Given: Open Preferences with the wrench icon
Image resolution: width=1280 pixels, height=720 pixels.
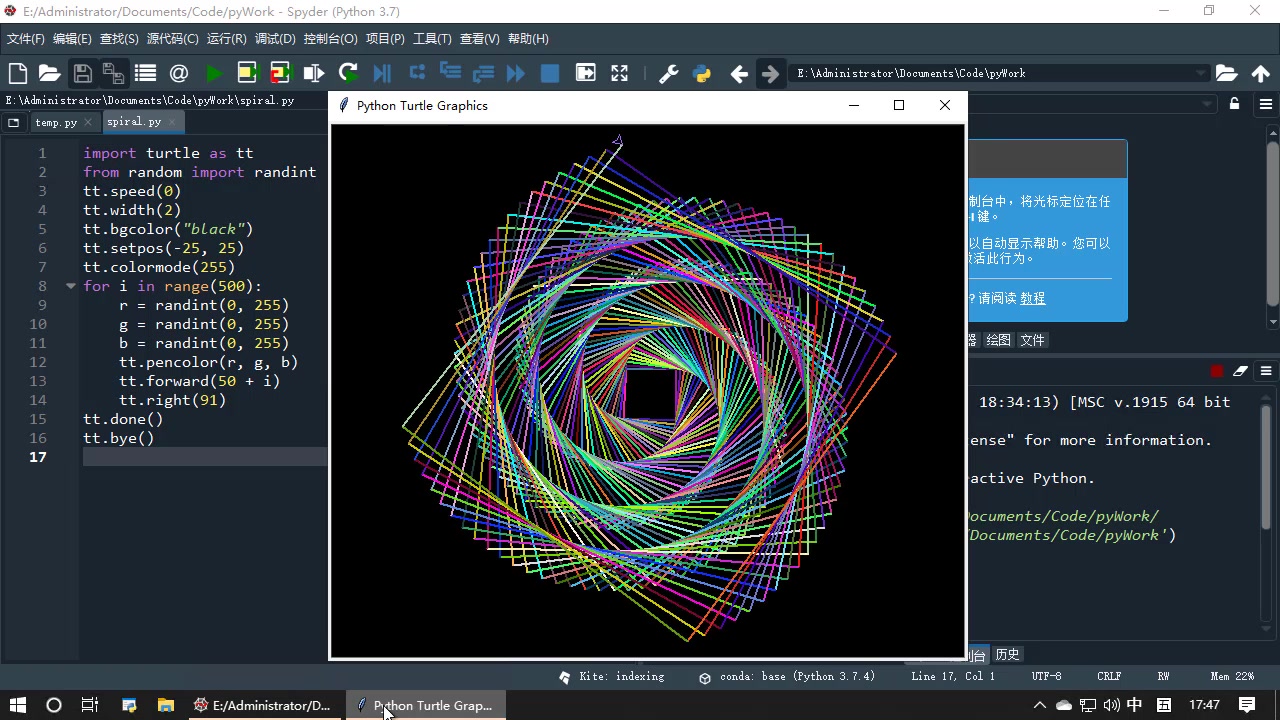Looking at the screenshot, I should click(x=668, y=73).
